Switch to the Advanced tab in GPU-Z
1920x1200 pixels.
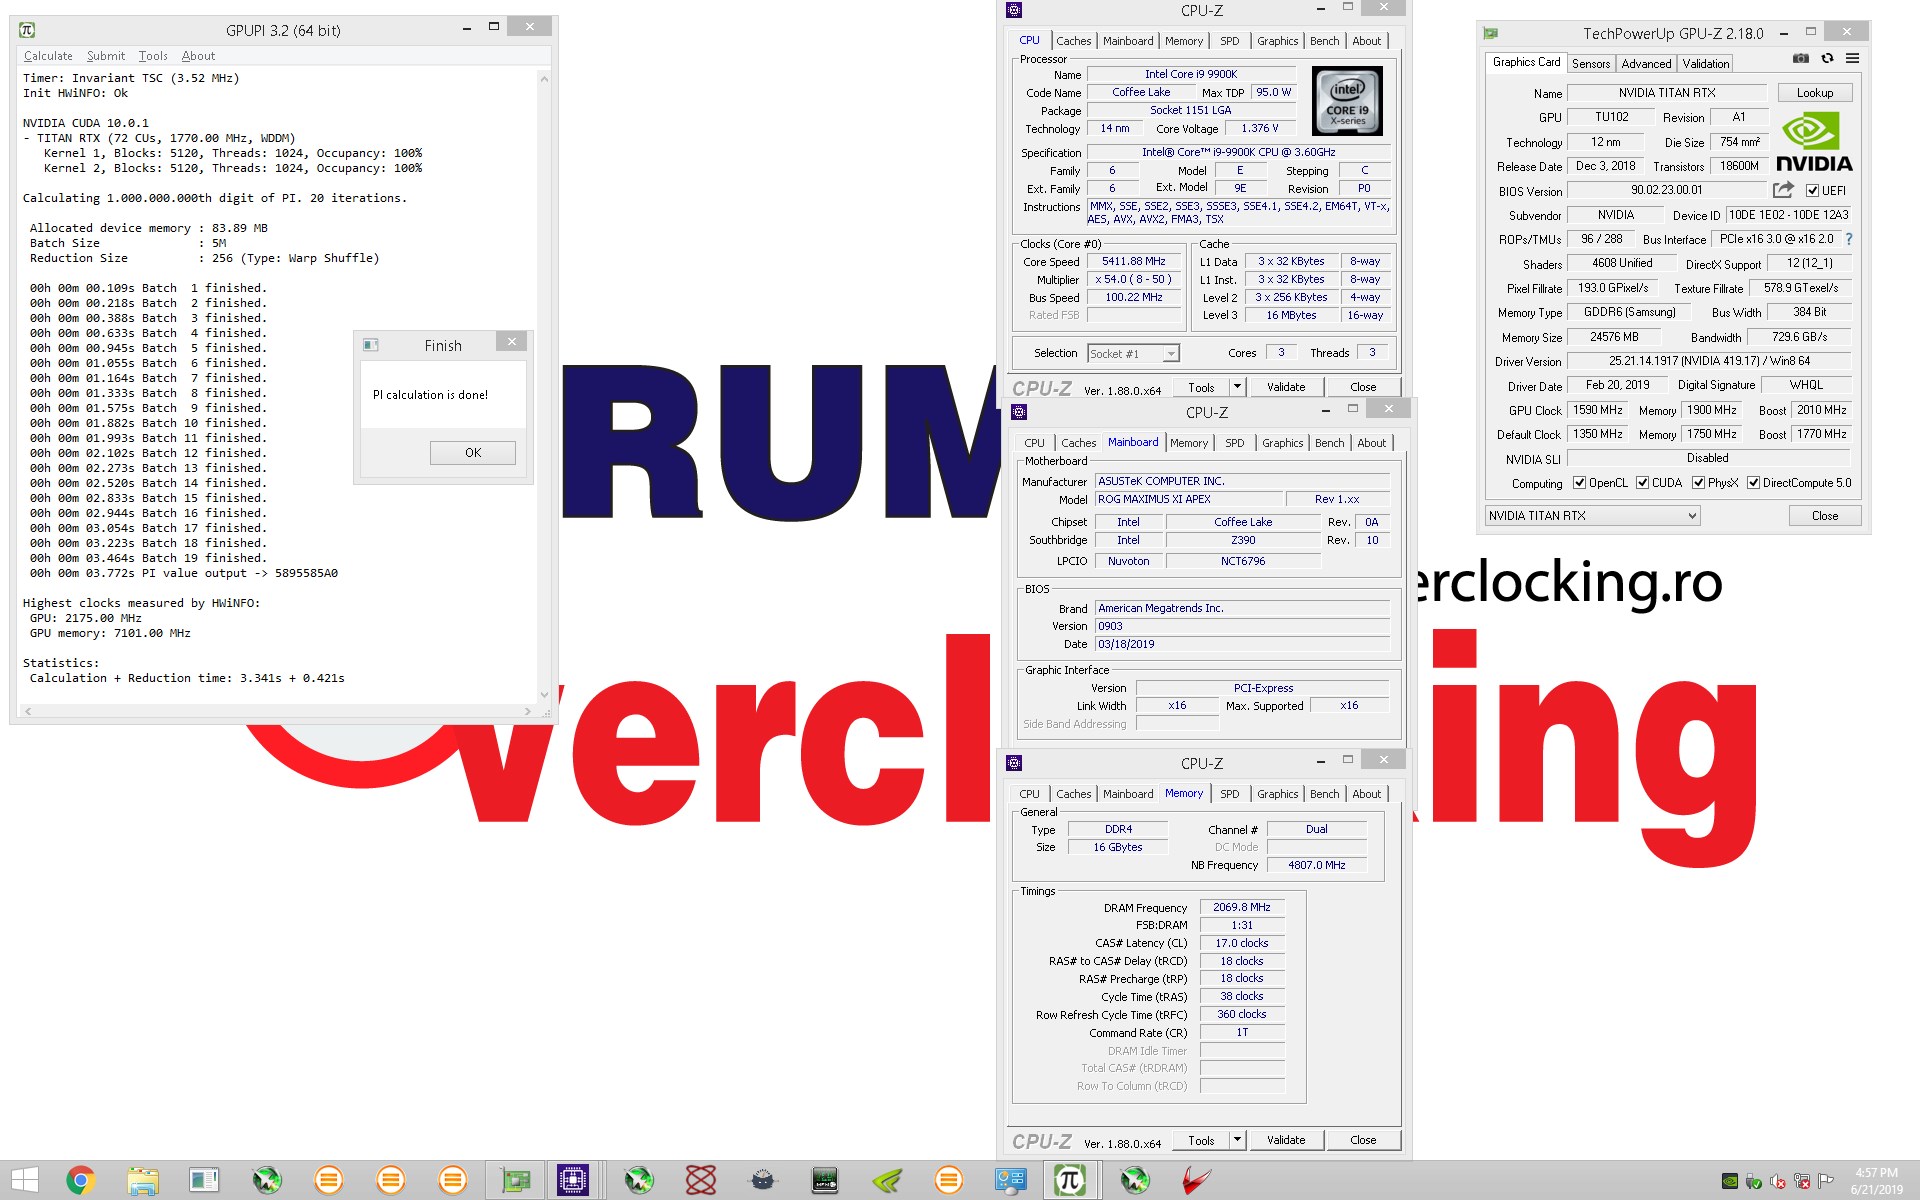tap(1646, 63)
